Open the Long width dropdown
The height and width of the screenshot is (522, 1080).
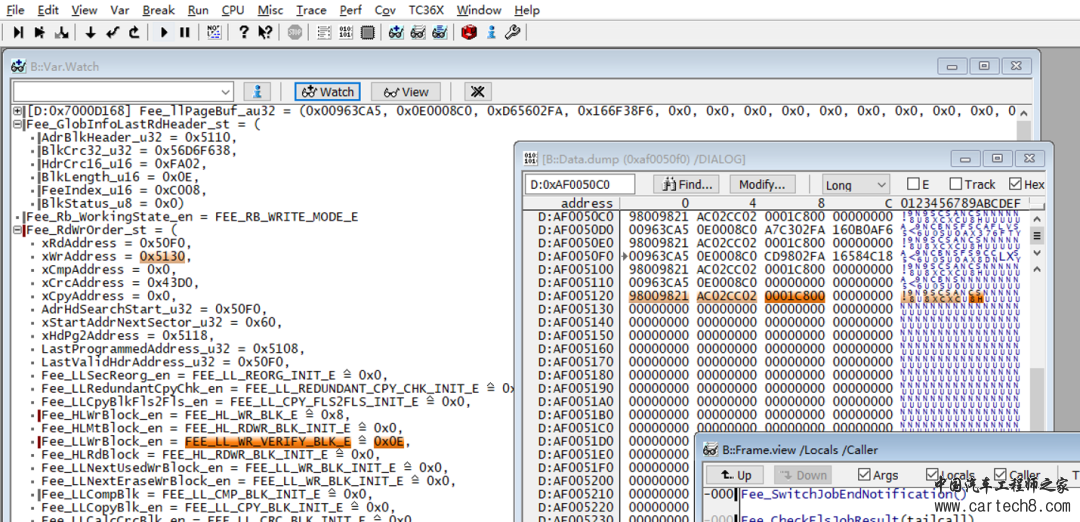pos(856,185)
